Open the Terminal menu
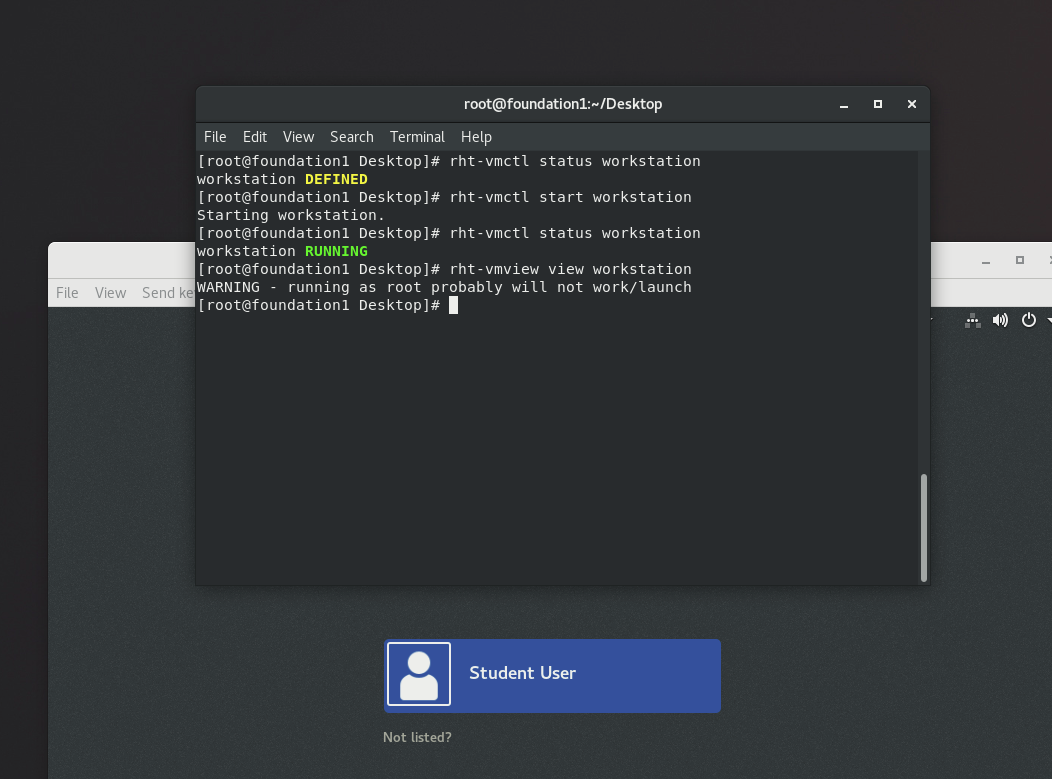This screenshot has height=779, width=1052. 417,137
